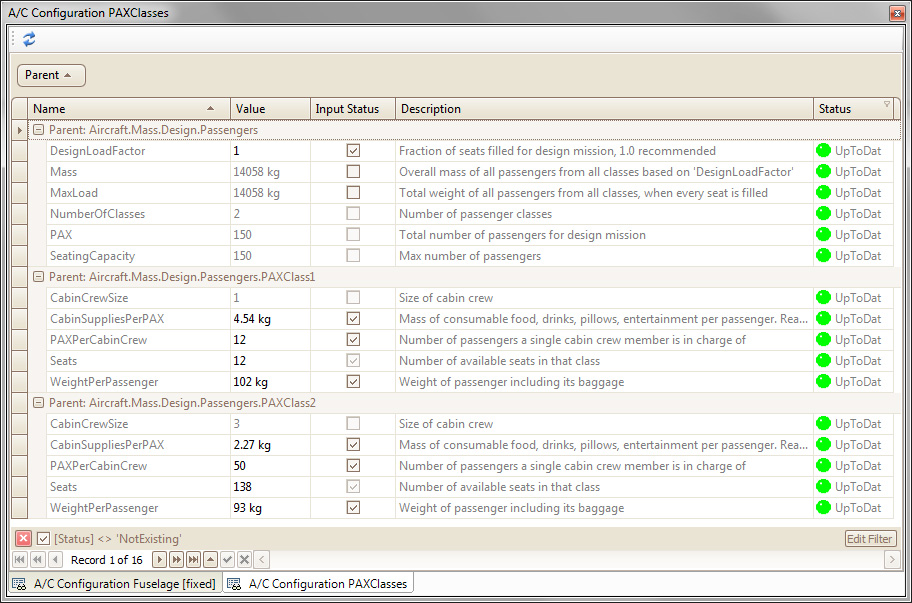
Task: Go to first record navigation icon
Action: tap(19, 559)
